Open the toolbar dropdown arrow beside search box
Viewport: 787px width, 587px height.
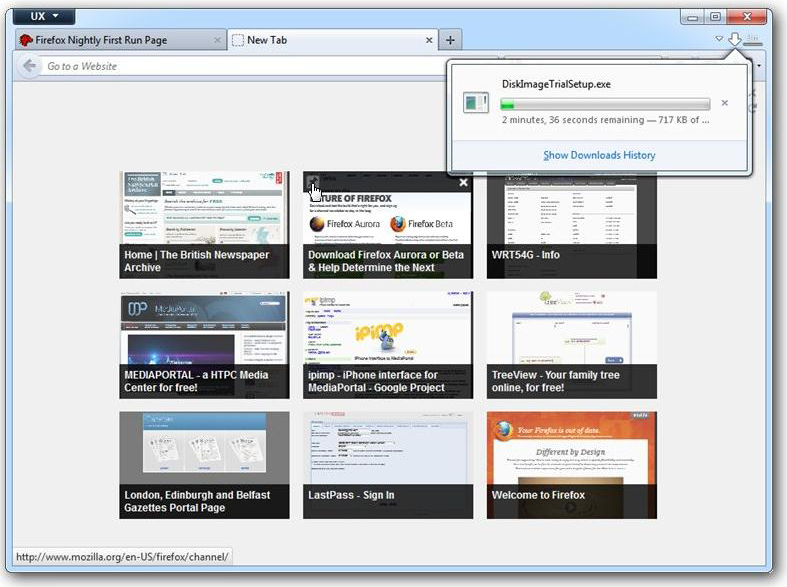tap(759, 66)
